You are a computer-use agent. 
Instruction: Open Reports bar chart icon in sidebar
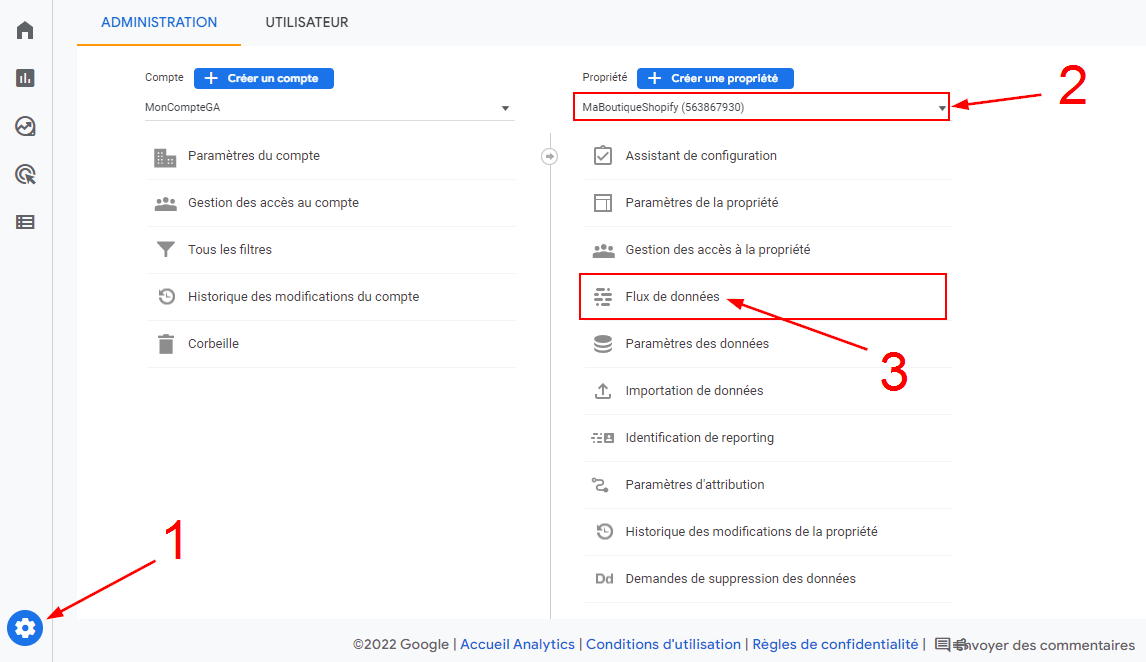coord(25,78)
